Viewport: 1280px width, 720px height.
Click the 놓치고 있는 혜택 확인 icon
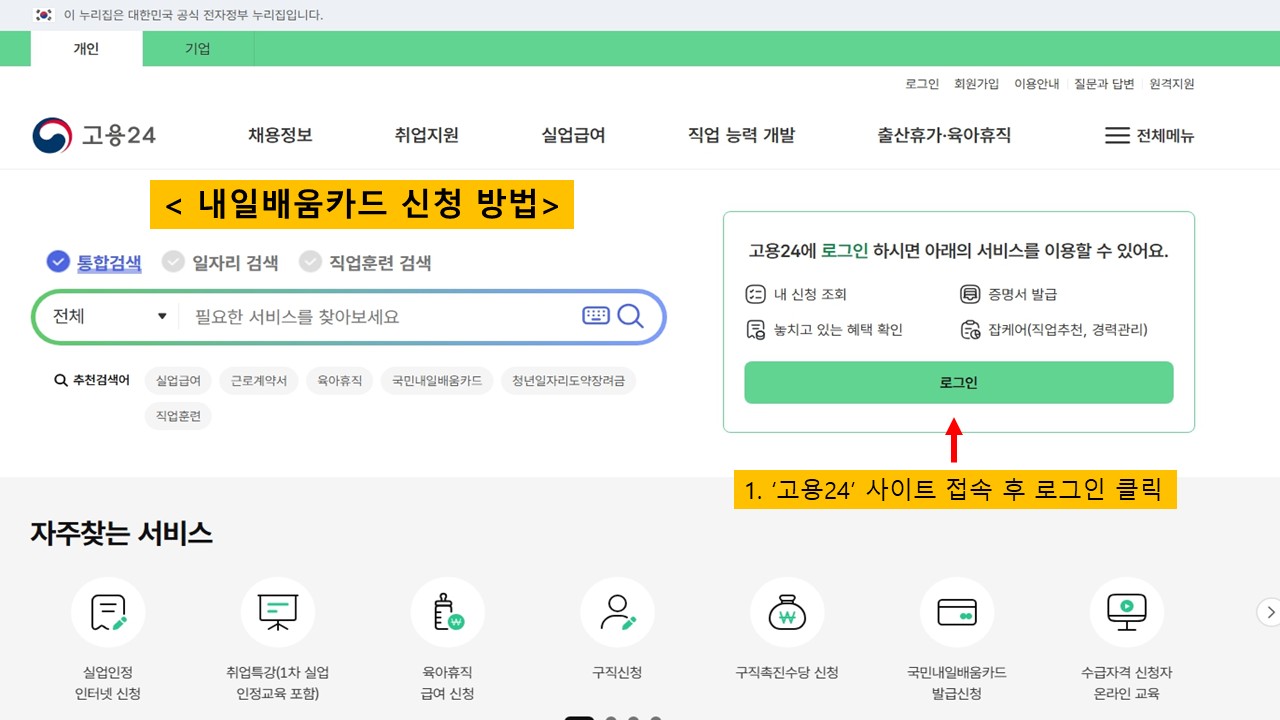point(755,329)
